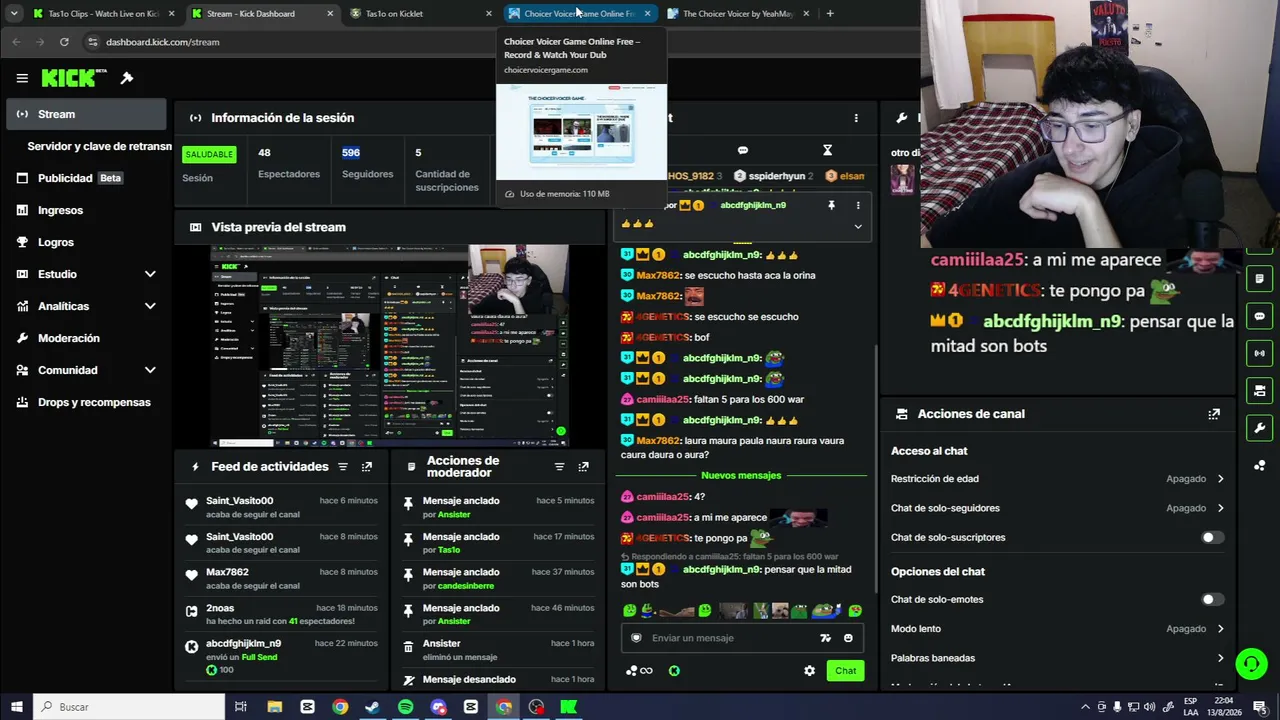Open the chat speech-bubble view
The width and height of the screenshot is (1280, 720).
pos(742,150)
